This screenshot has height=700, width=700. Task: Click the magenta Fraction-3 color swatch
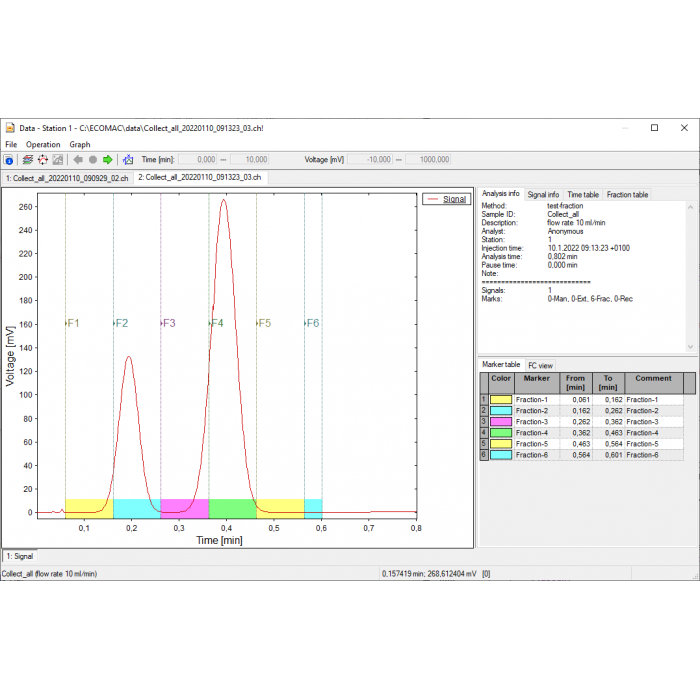[x=501, y=422]
